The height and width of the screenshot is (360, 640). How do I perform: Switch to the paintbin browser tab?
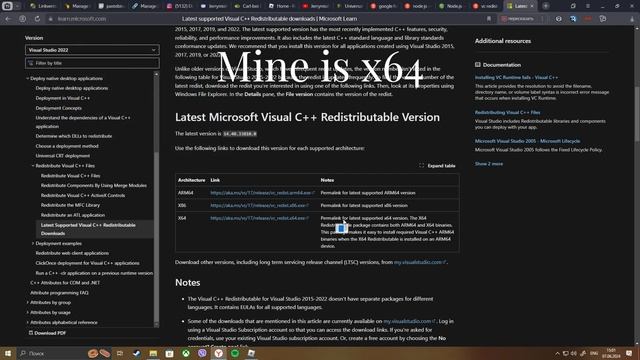(112, 6)
